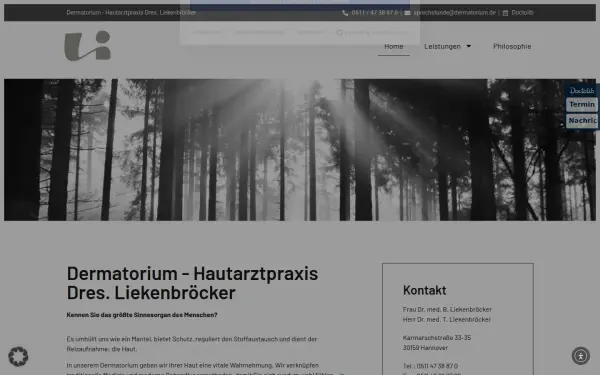Open the accessibility widget icon

coord(580,356)
